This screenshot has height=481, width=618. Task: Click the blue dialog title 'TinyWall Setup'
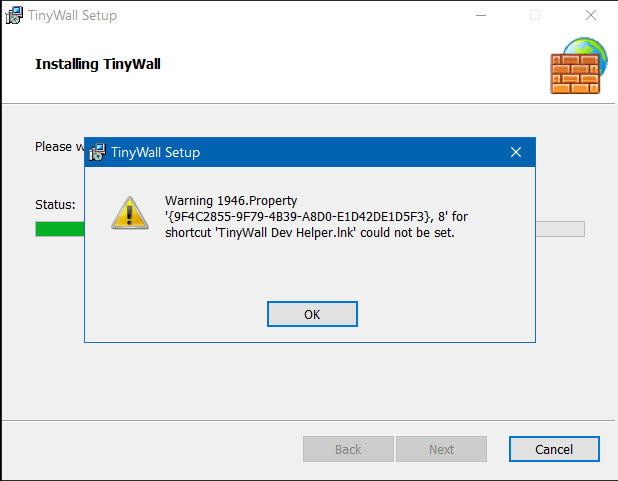[156, 152]
